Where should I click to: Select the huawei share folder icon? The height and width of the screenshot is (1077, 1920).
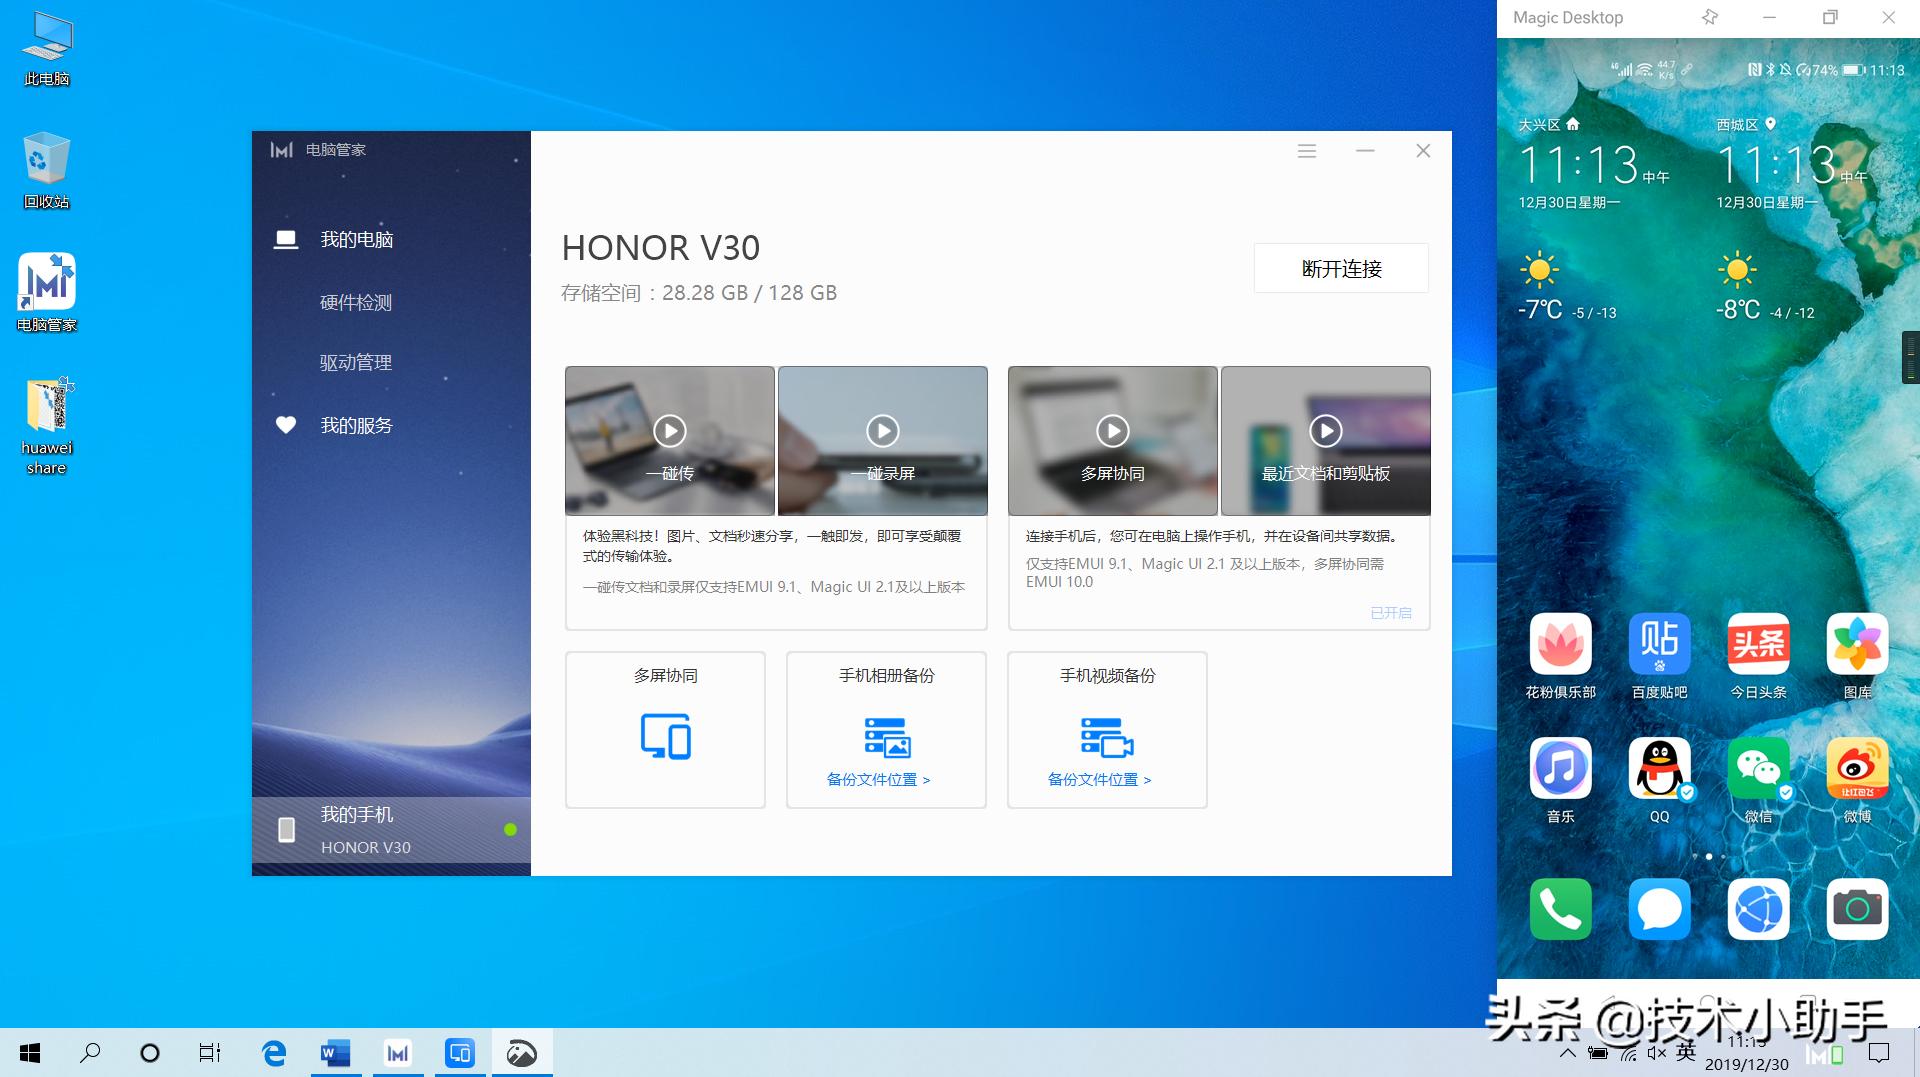[x=47, y=426]
